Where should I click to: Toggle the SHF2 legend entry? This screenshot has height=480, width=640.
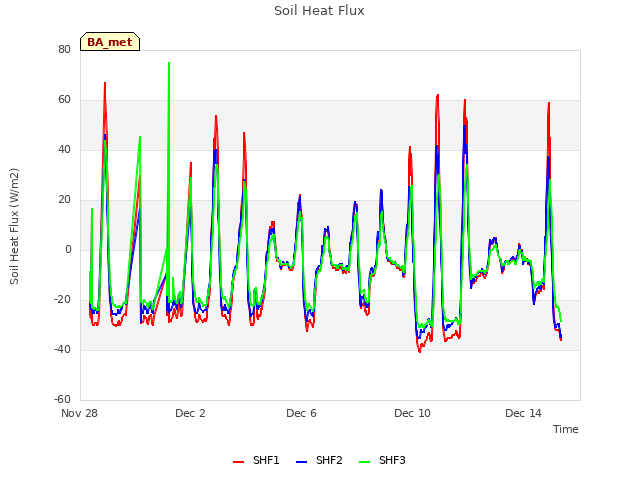tap(319, 460)
